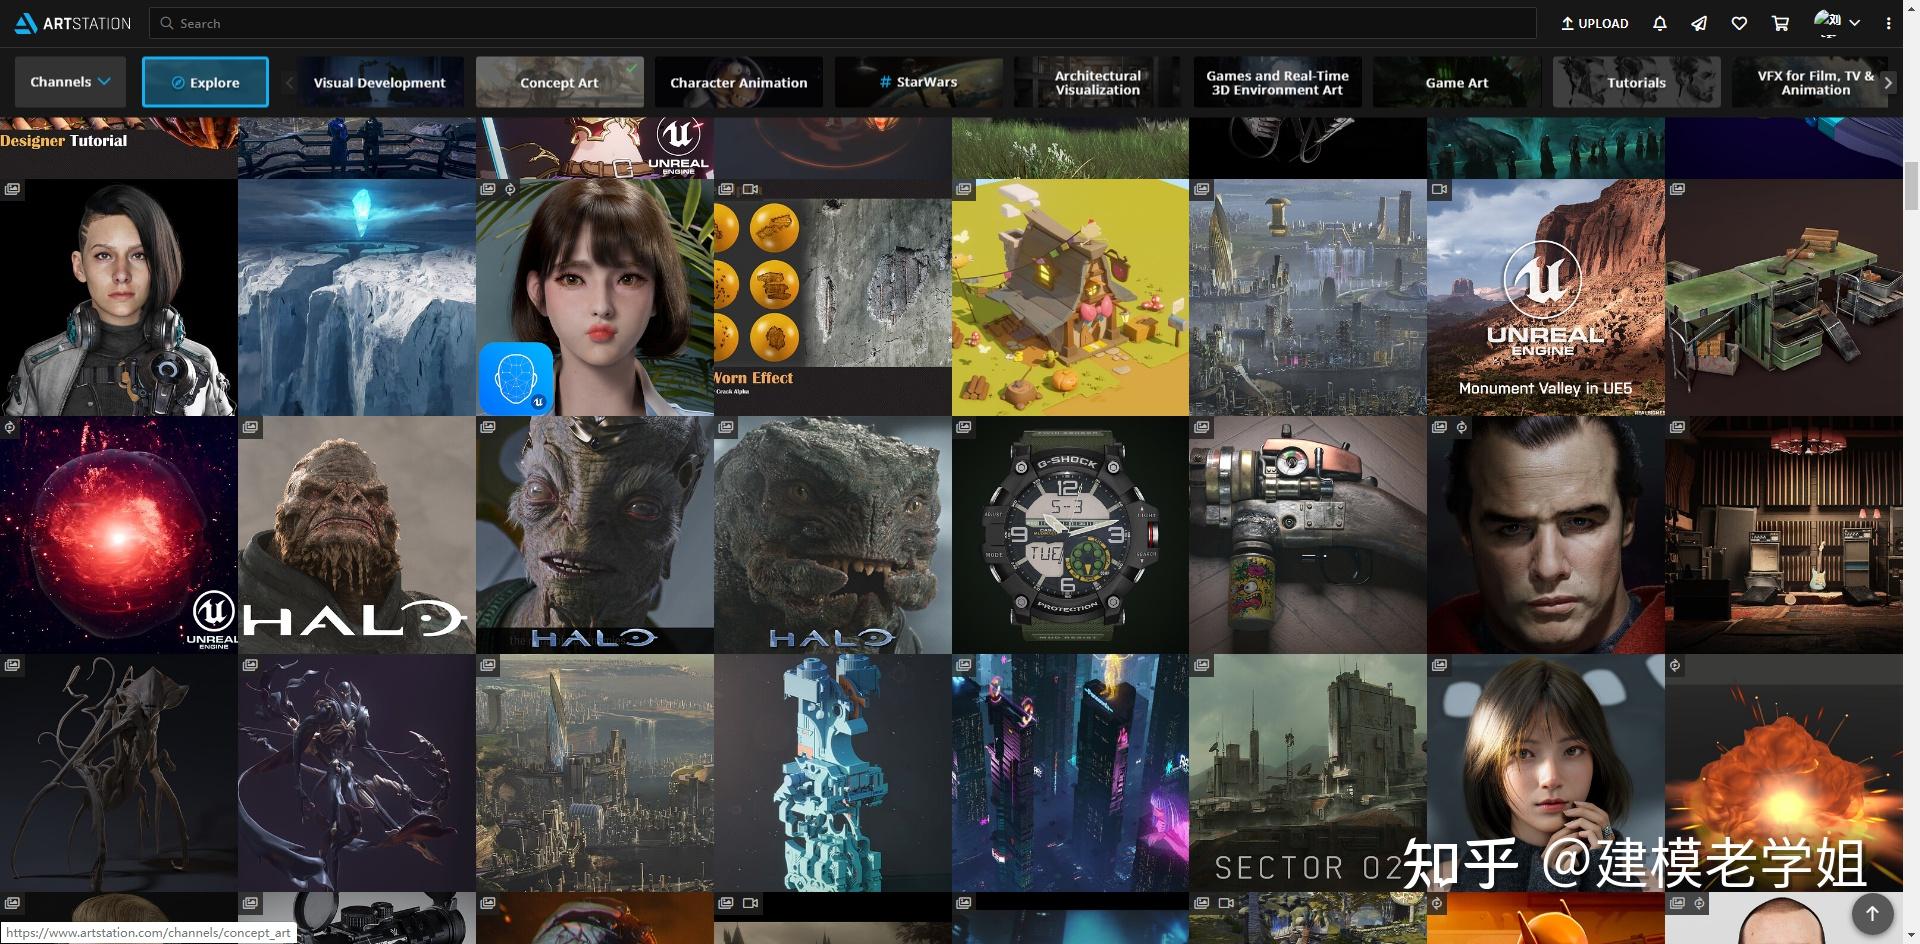
Task: Open the Concept Art channel
Action: click(x=559, y=82)
